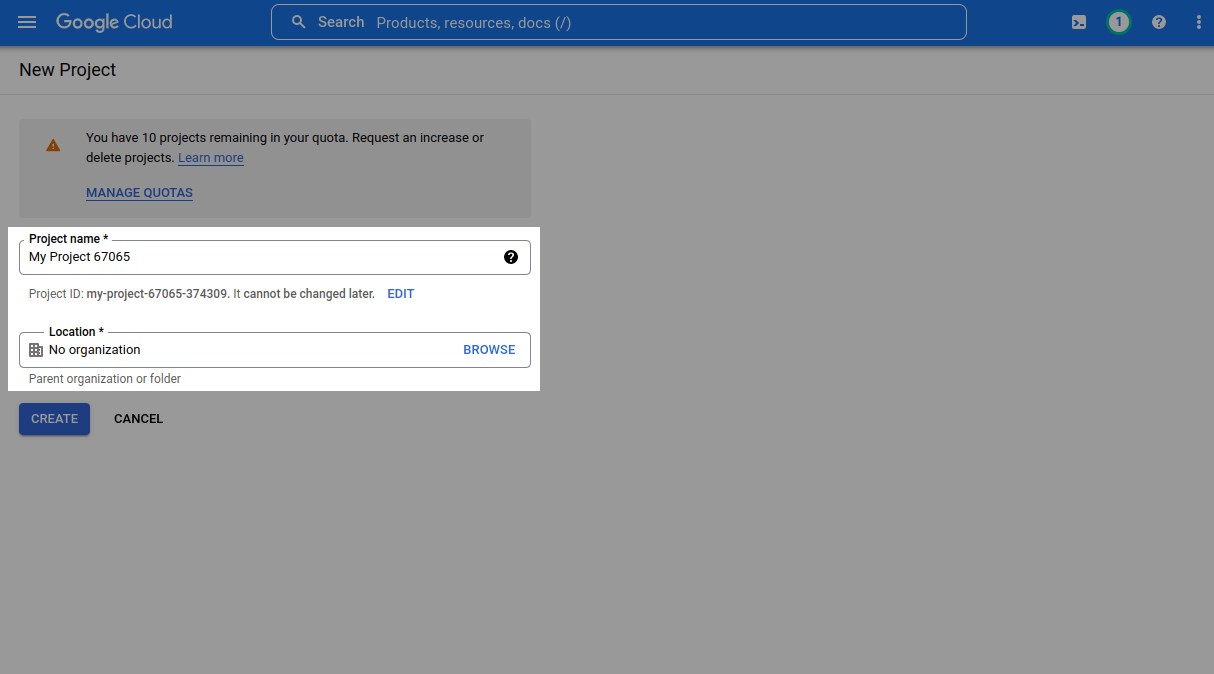Open the three-dot more options menu

tap(1198, 22)
